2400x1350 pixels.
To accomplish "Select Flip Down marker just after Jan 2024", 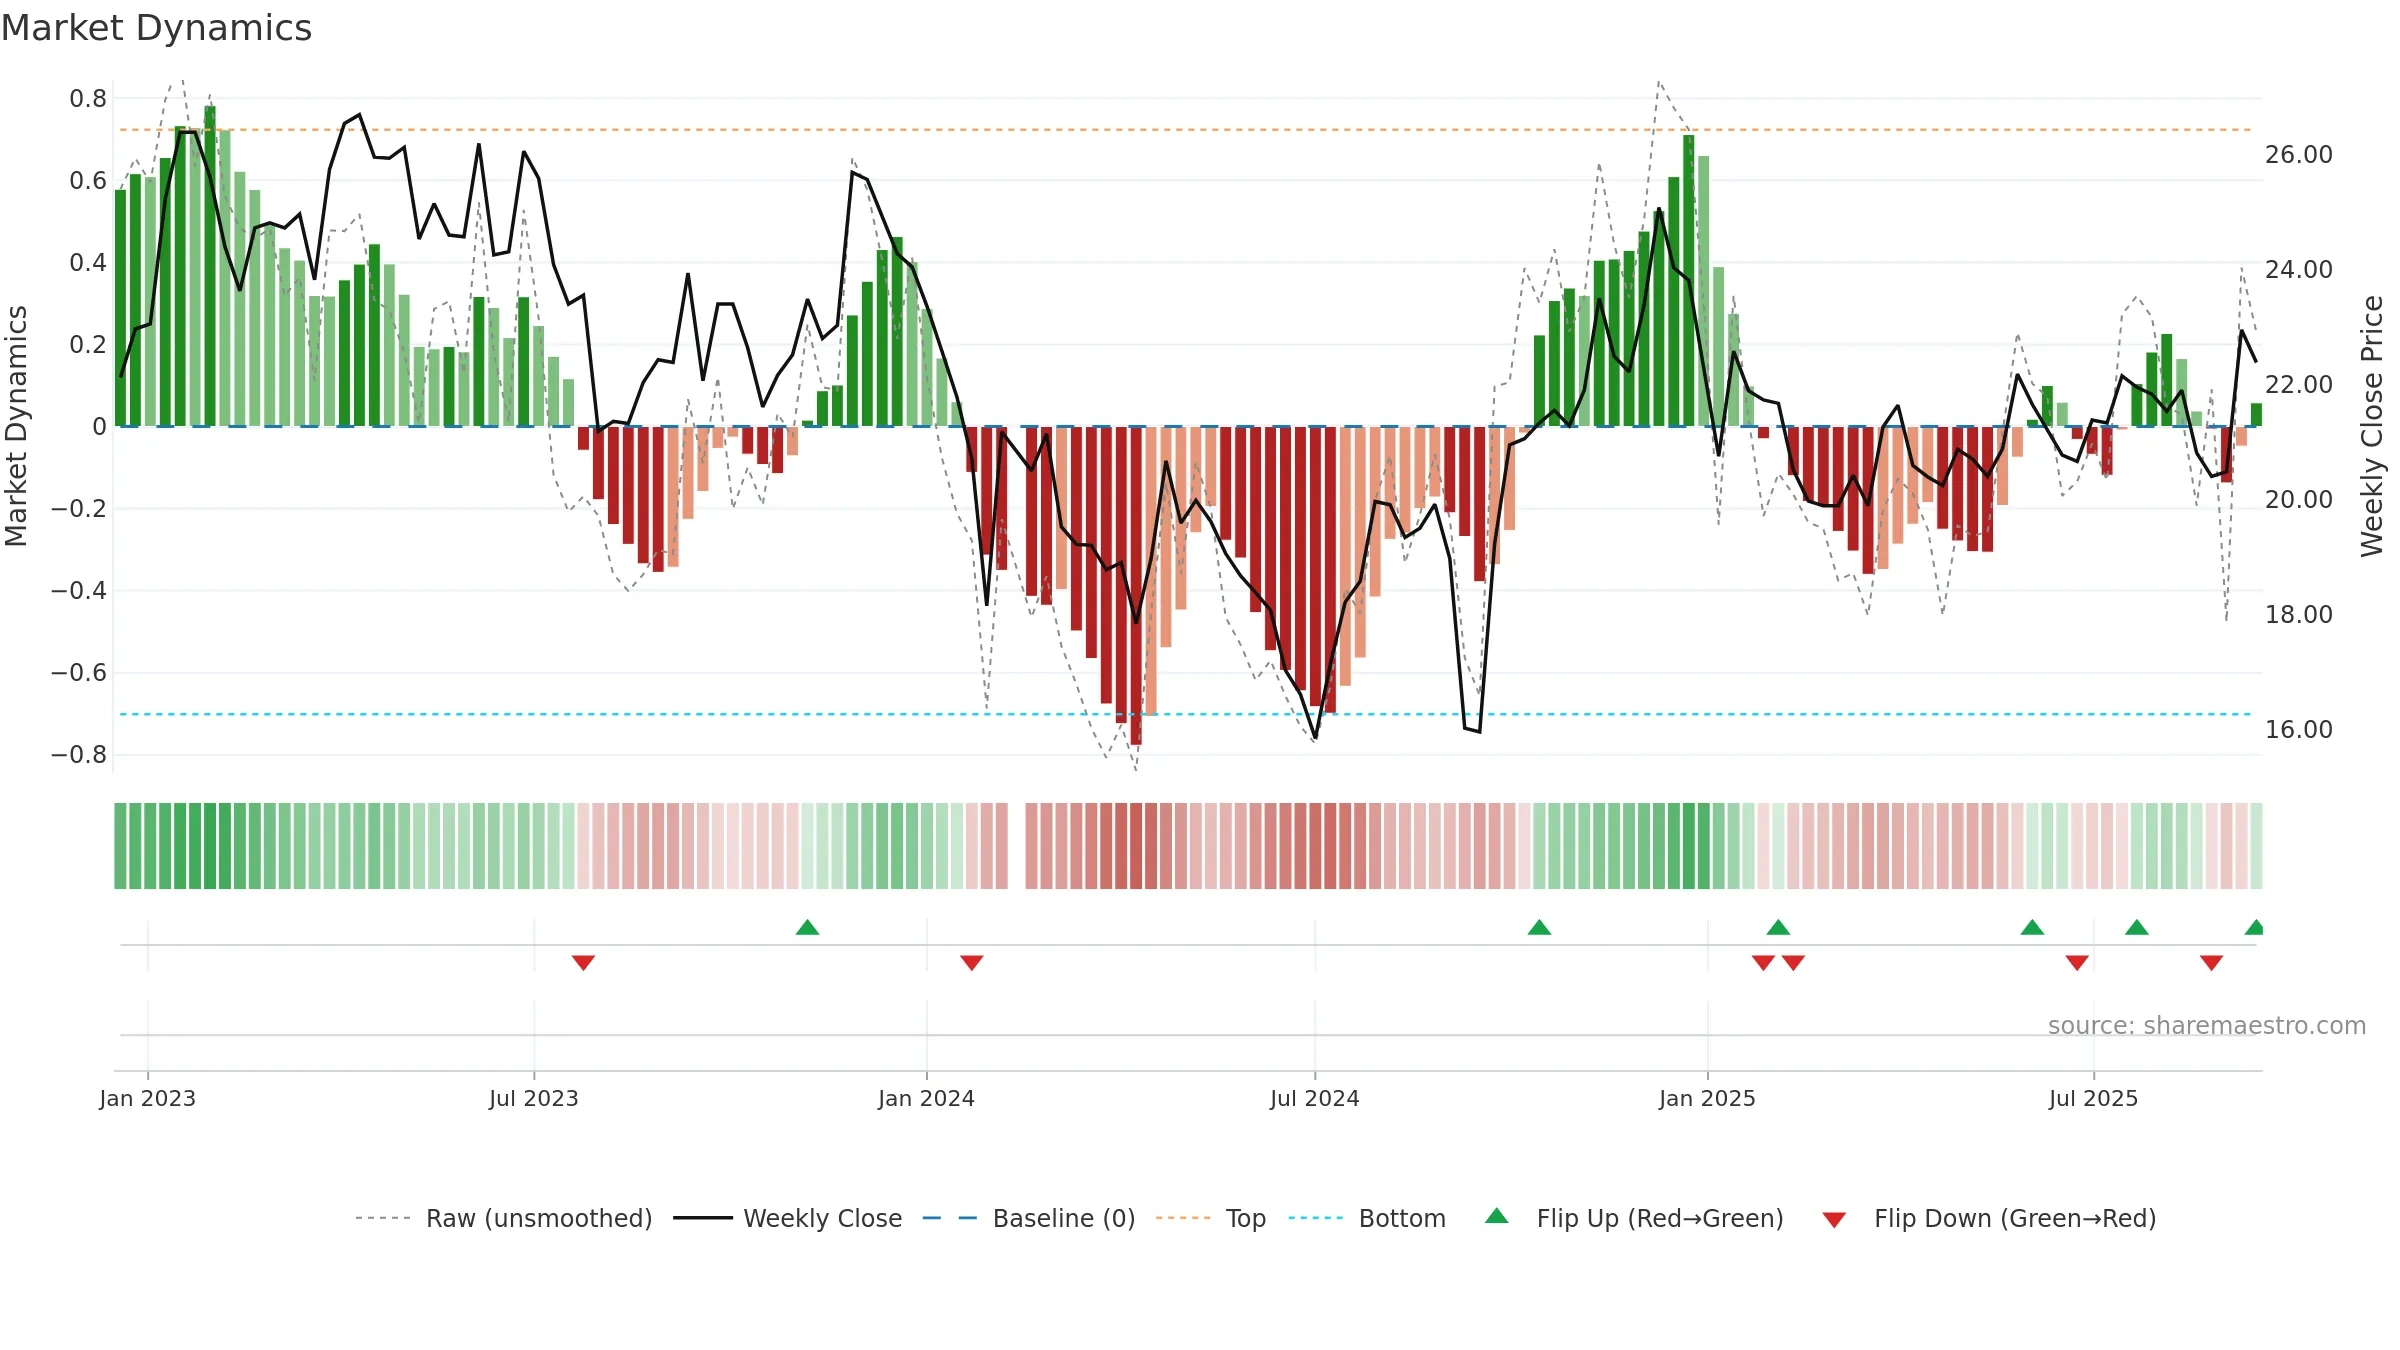I will 971,963.
